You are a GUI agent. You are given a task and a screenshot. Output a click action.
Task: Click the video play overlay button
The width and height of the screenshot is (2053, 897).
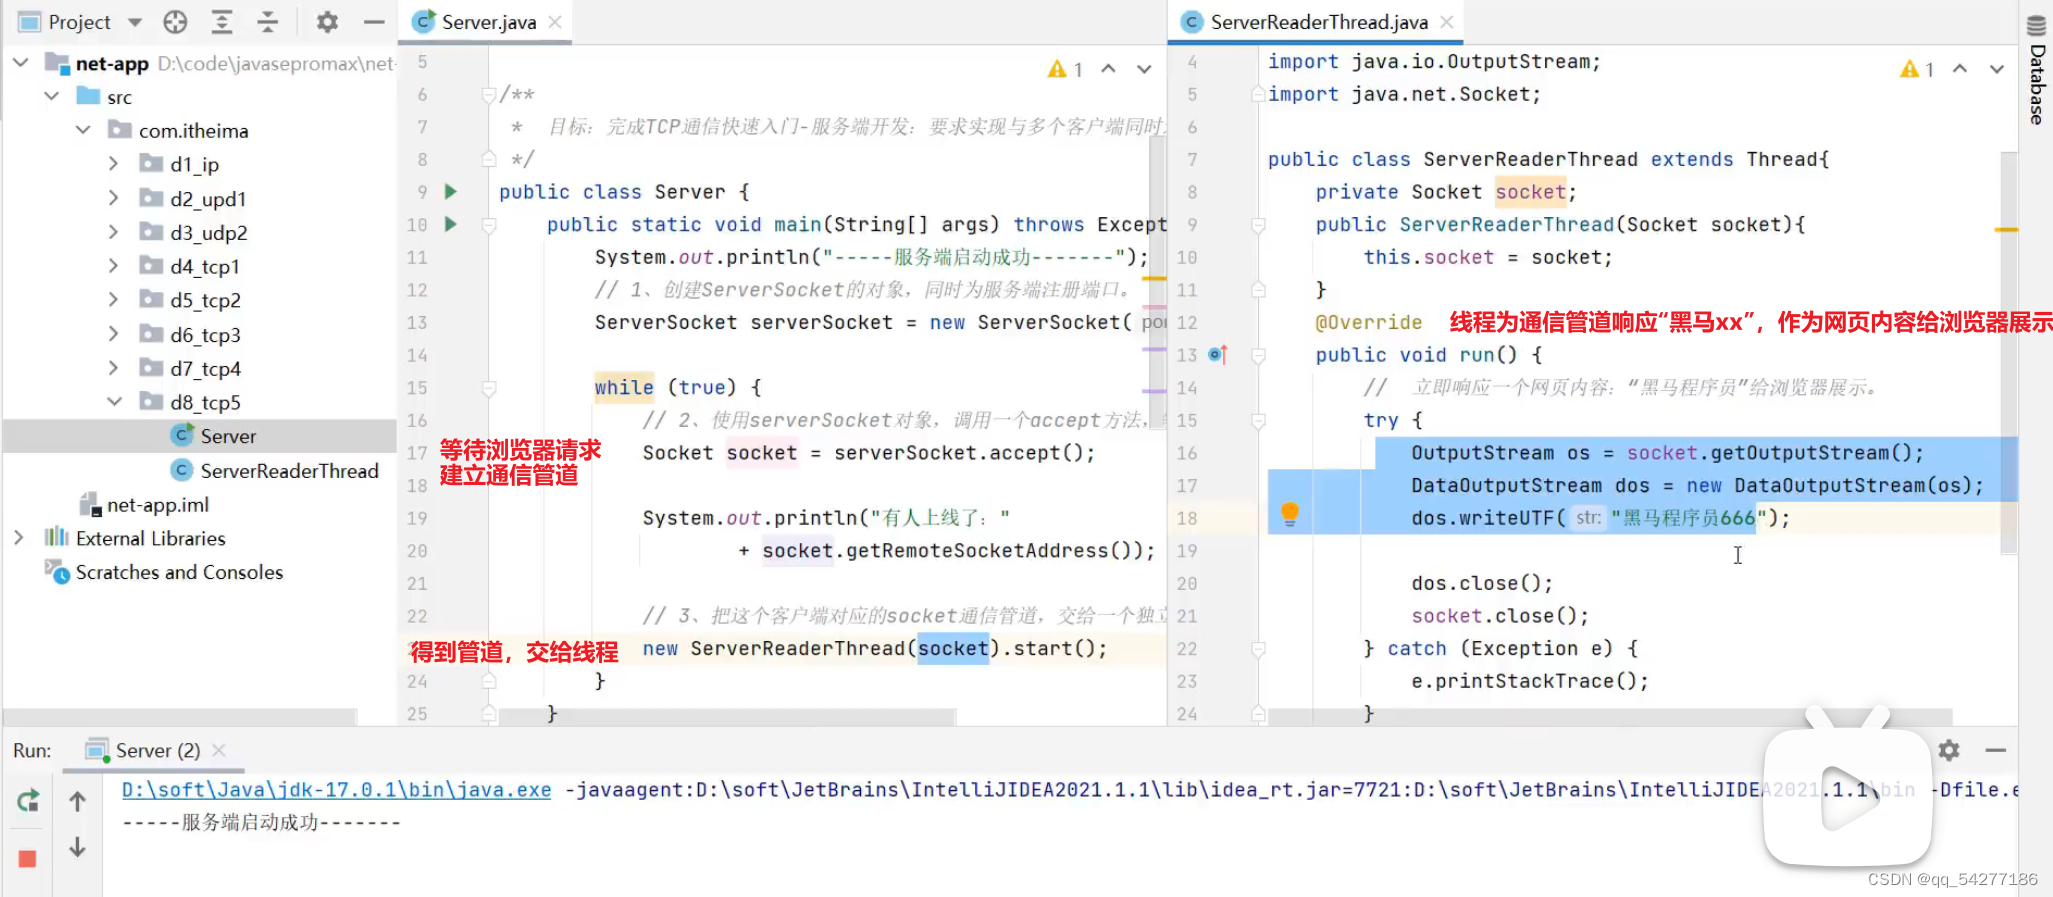click(x=1847, y=797)
